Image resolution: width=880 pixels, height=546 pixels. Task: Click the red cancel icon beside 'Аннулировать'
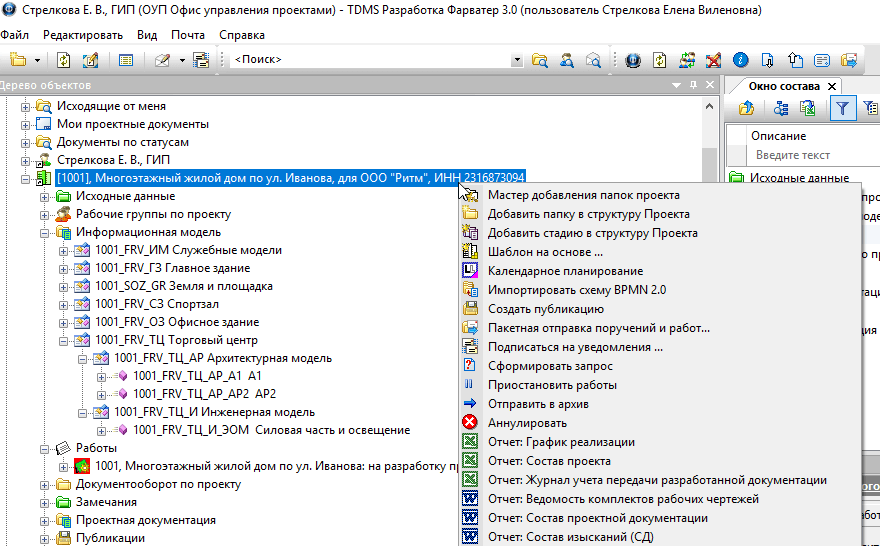tap(470, 423)
